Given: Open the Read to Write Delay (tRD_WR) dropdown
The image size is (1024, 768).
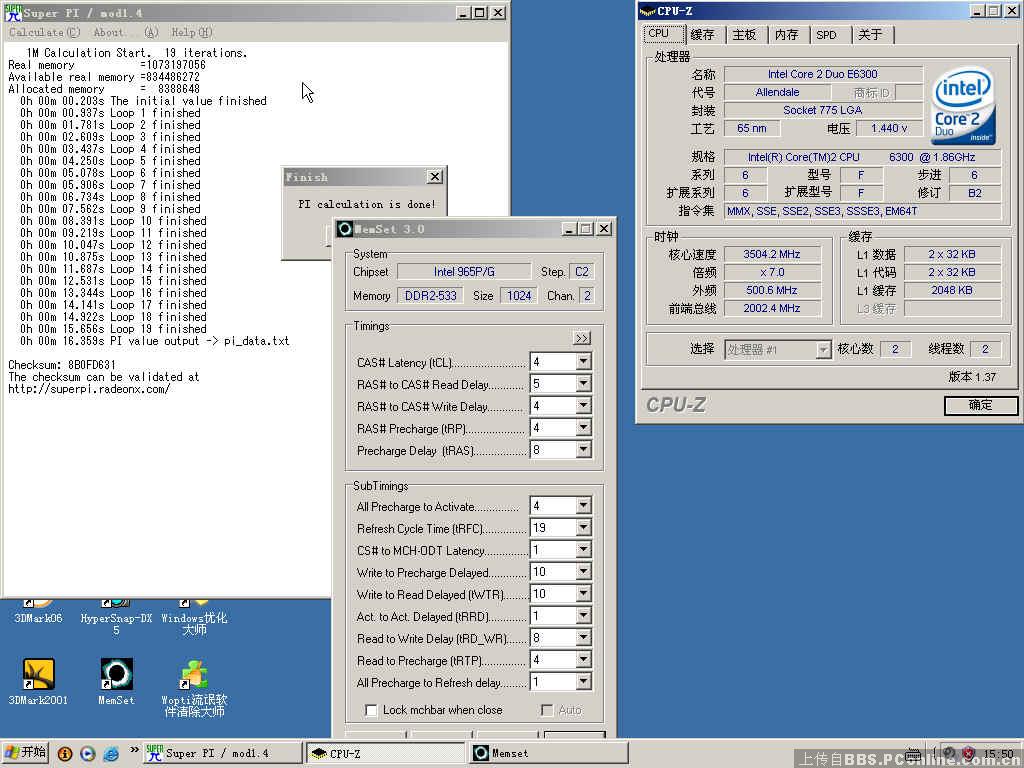Looking at the screenshot, I should [584, 638].
